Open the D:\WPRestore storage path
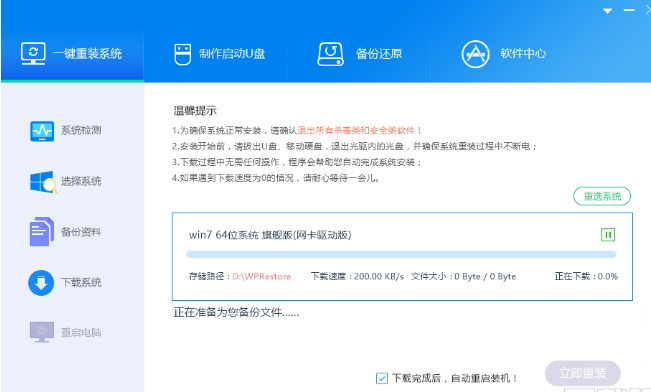 click(x=262, y=277)
